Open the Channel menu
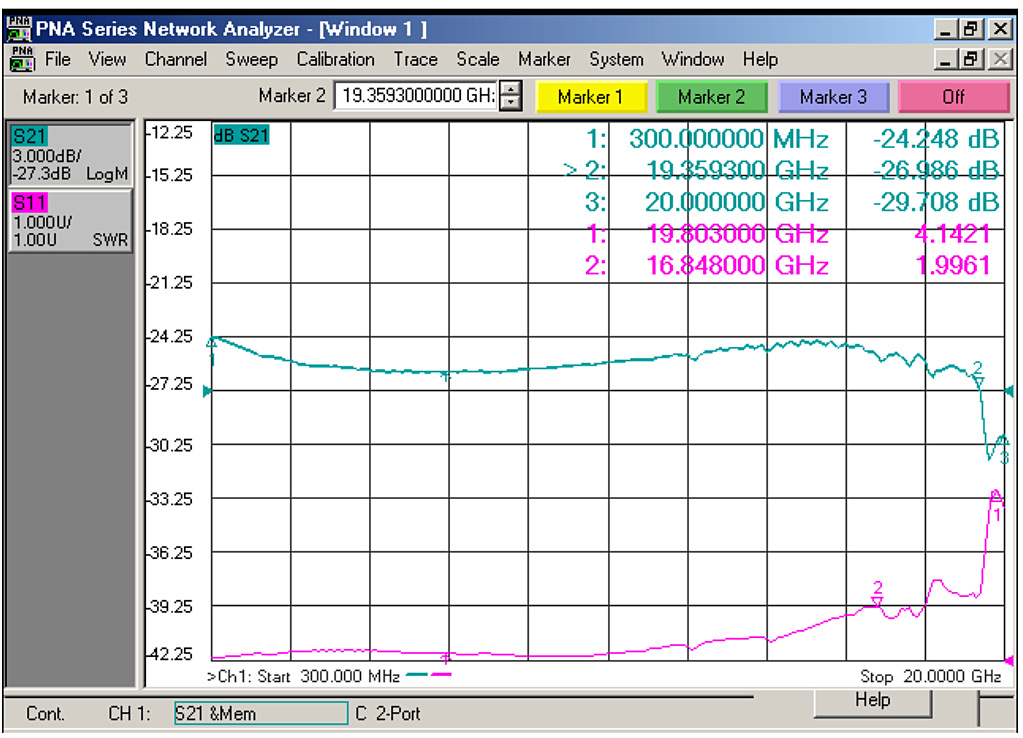1023x738 pixels. (176, 60)
